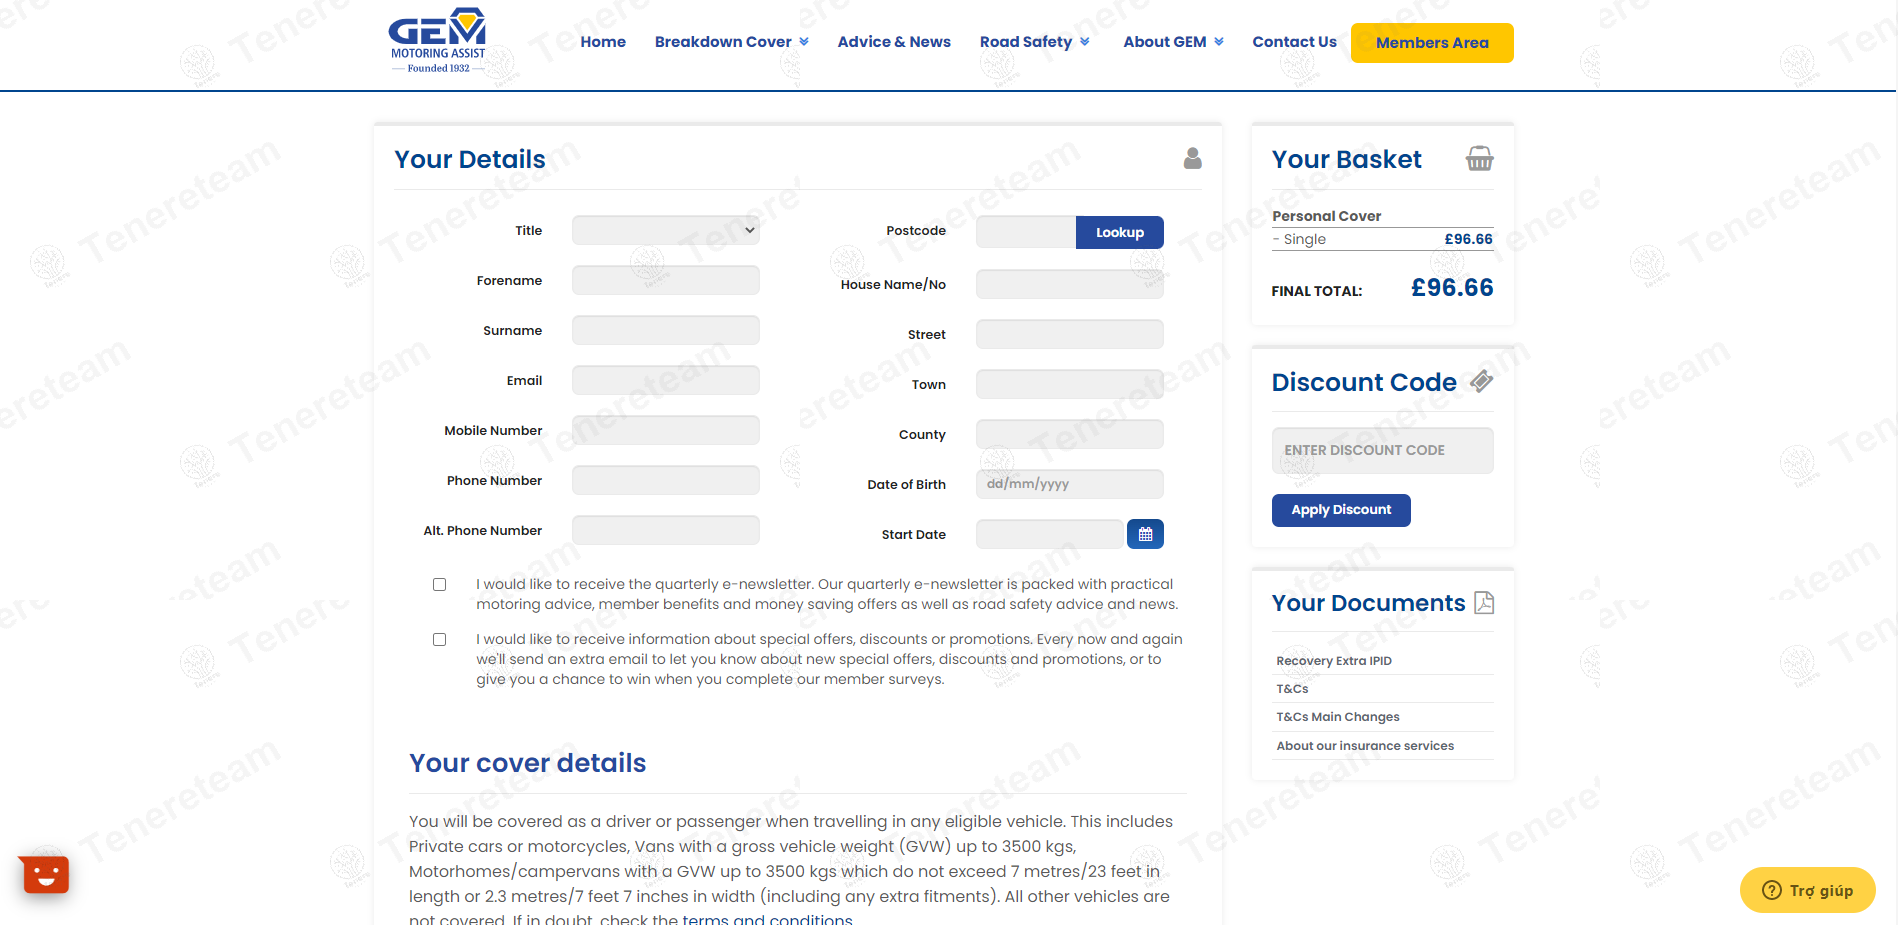Open the red chat bot widget
The image size is (1898, 925).
pyautogui.click(x=44, y=875)
